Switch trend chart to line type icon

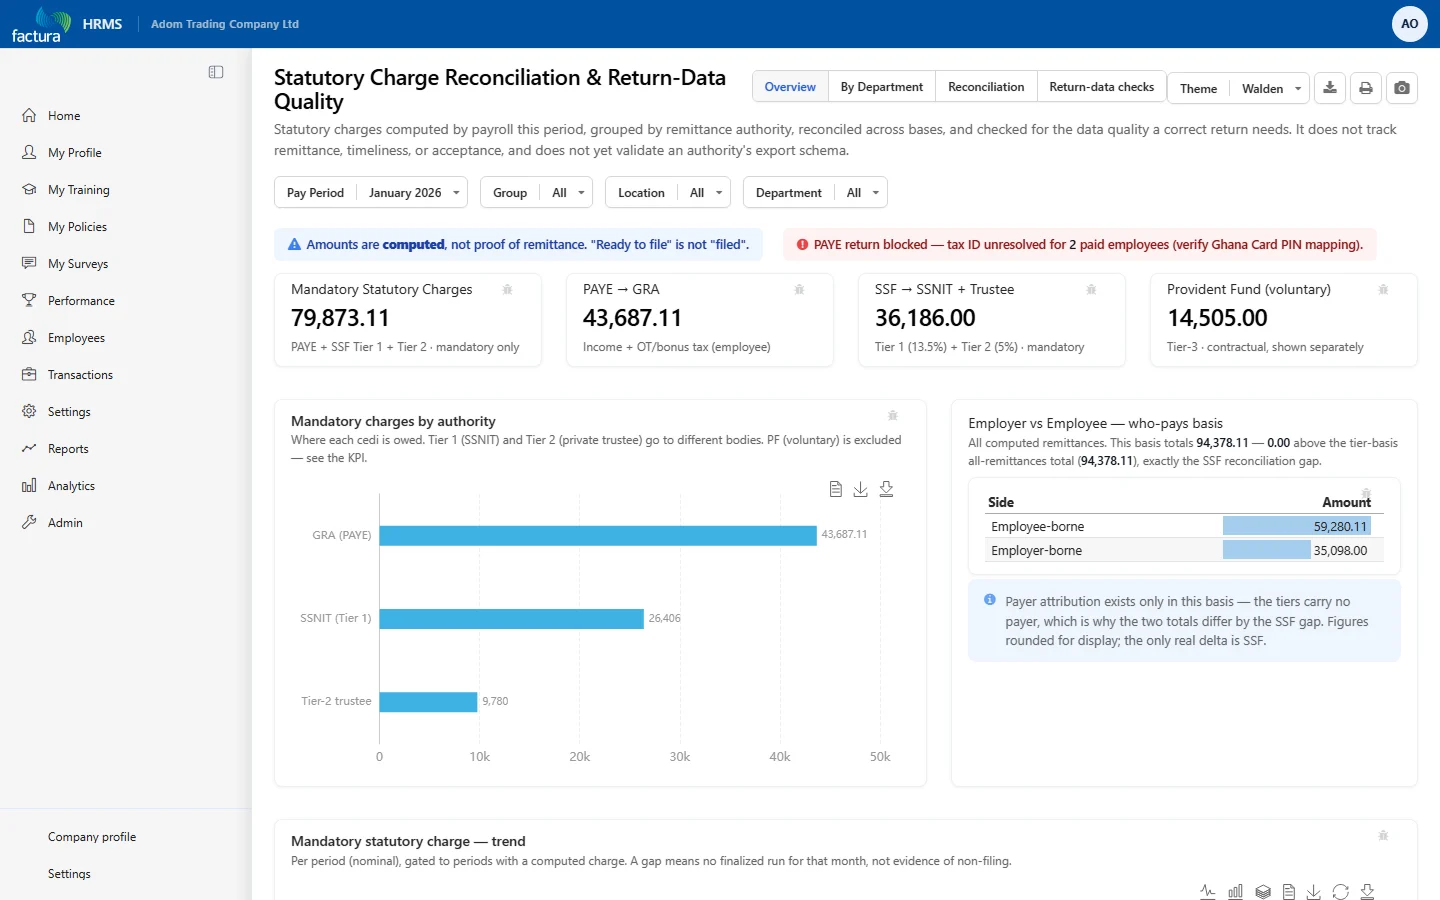click(1208, 892)
